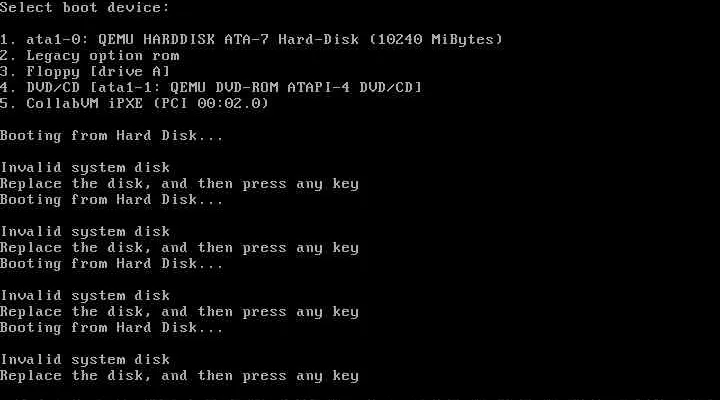
Task: Click the last 'Invalid system disk' message
Action: (x=85, y=360)
